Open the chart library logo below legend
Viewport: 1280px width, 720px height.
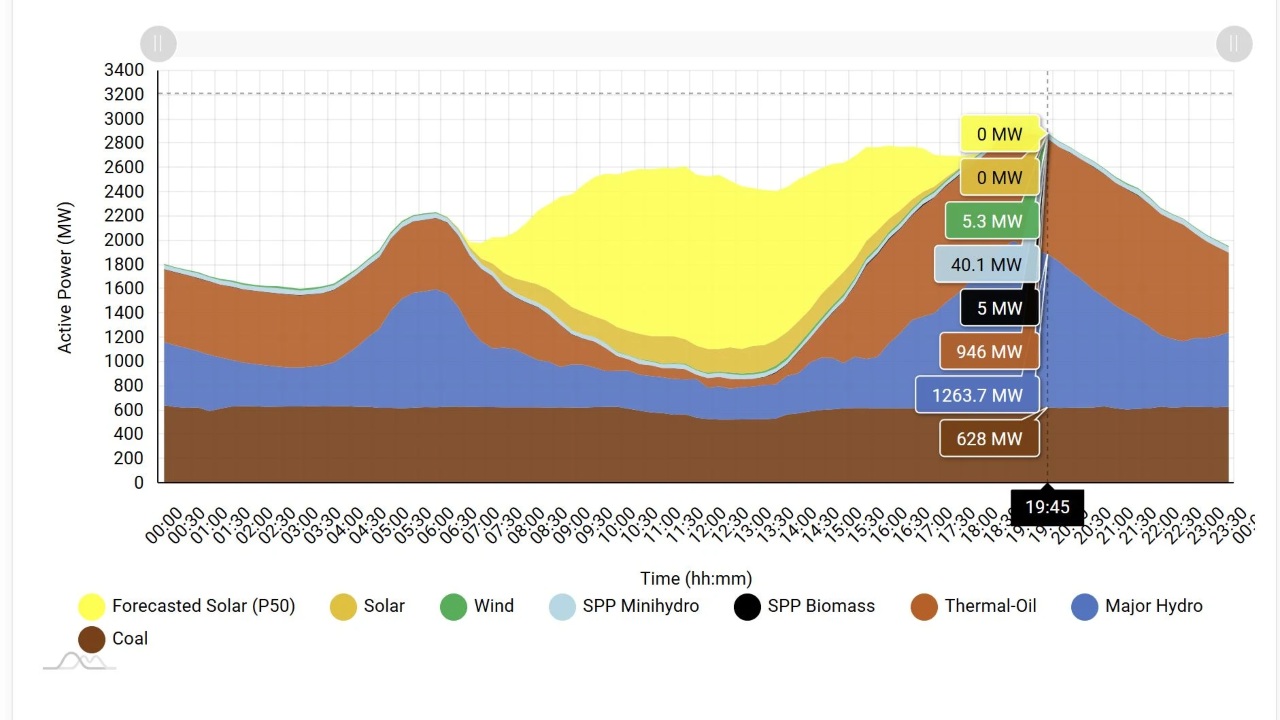point(79,661)
